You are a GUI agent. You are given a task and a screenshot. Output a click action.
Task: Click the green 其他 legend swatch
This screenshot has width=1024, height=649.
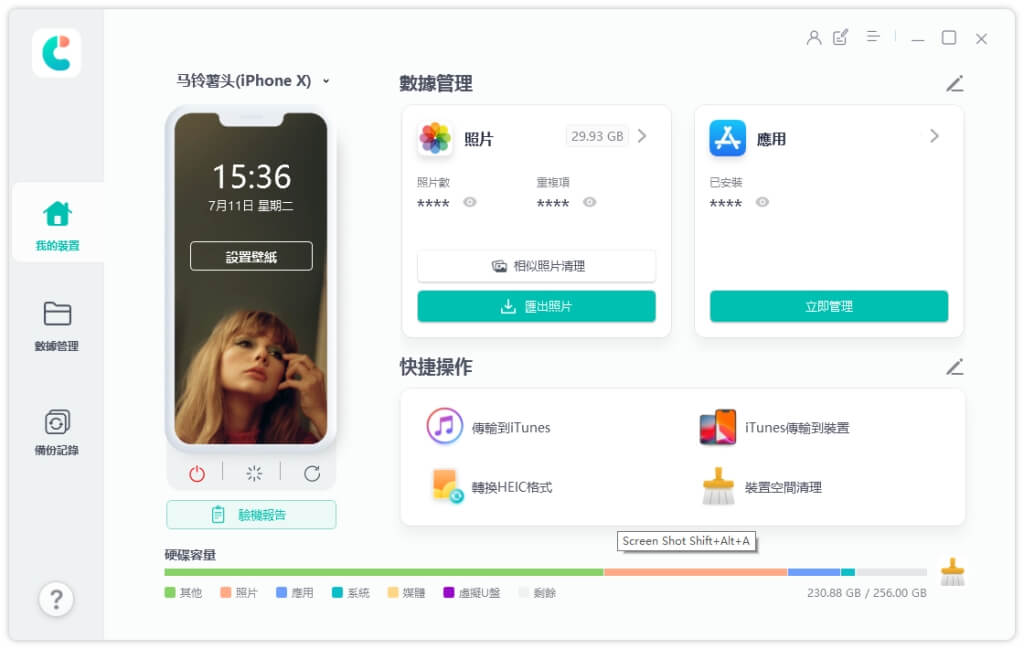[170, 592]
